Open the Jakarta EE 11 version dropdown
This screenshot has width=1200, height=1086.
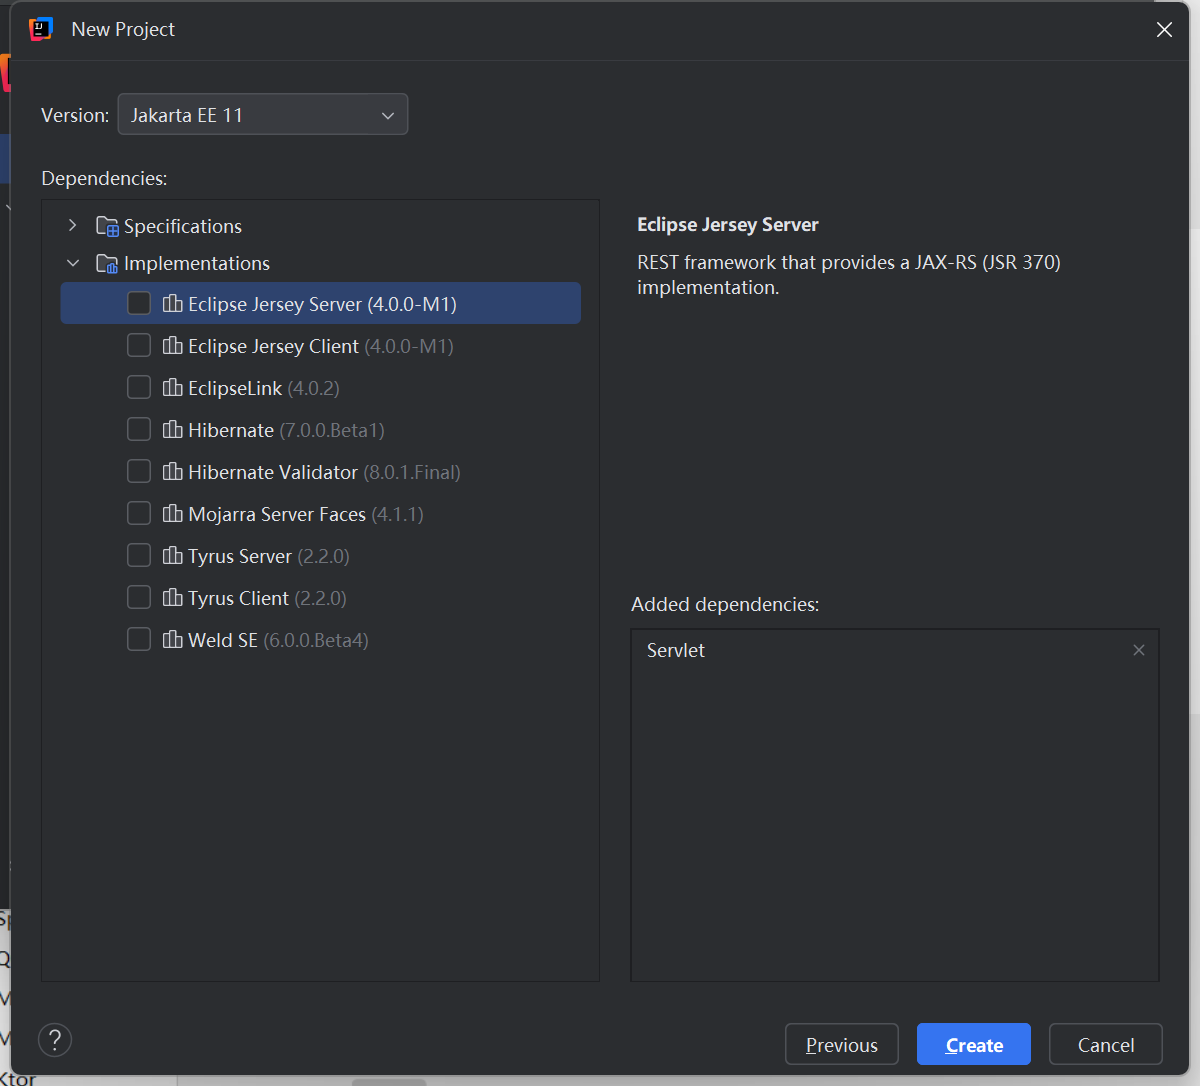point(263,114)
